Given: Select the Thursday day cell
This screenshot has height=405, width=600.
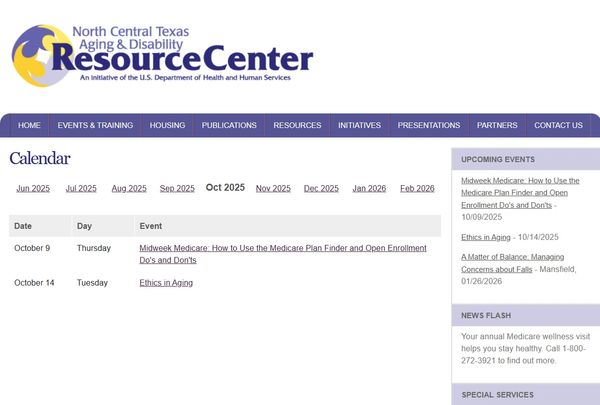Looking at the screenshot, I should (94, 248).
